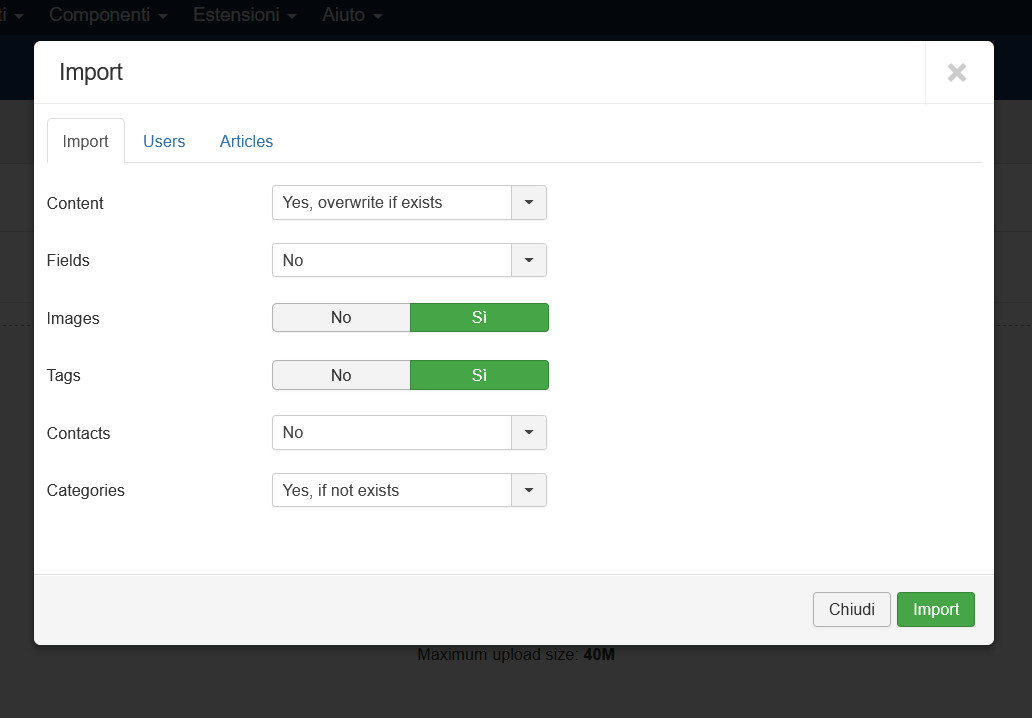Viewport: 1032px width, 718px height.
Task: Set Tags option to Sì
Action: [x=479, y=375]
